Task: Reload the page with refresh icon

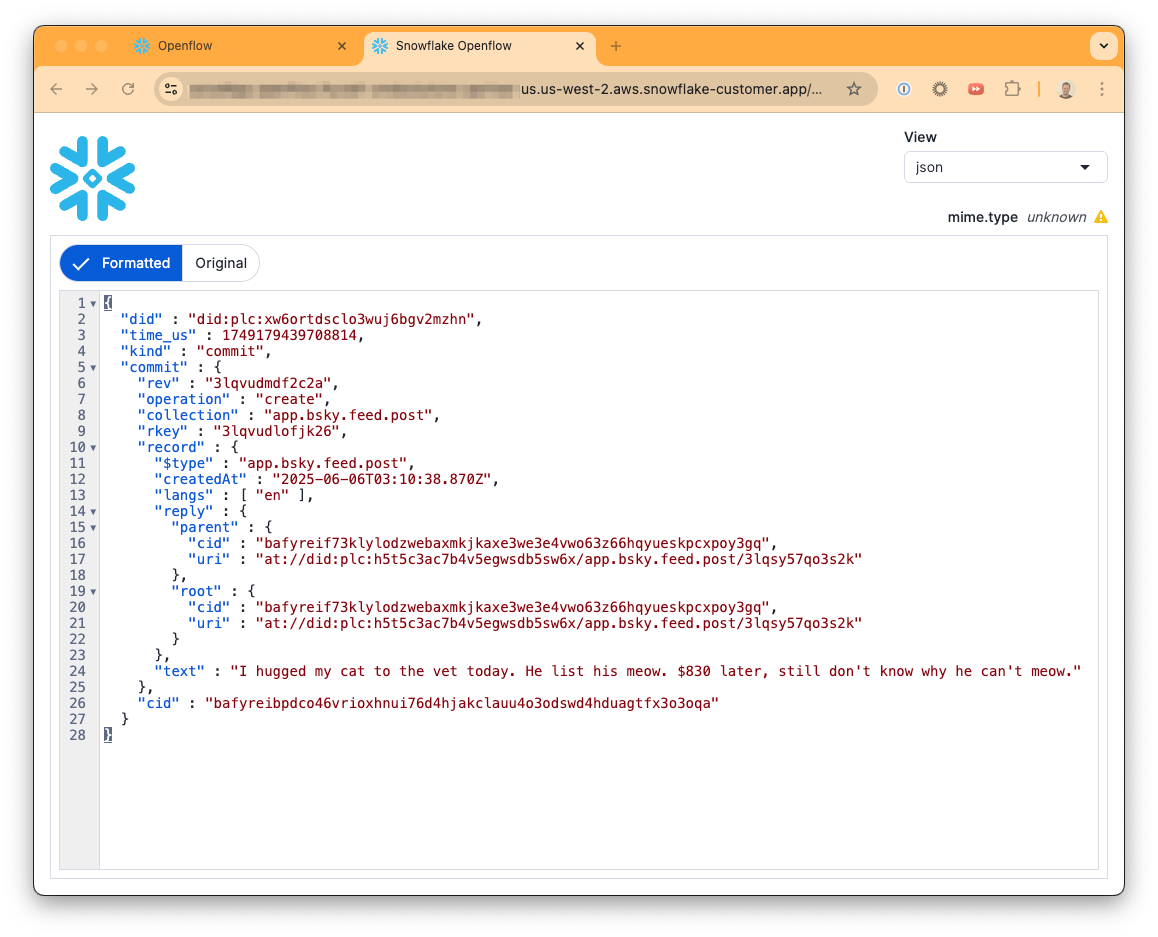Action: [x=128, y=89]
